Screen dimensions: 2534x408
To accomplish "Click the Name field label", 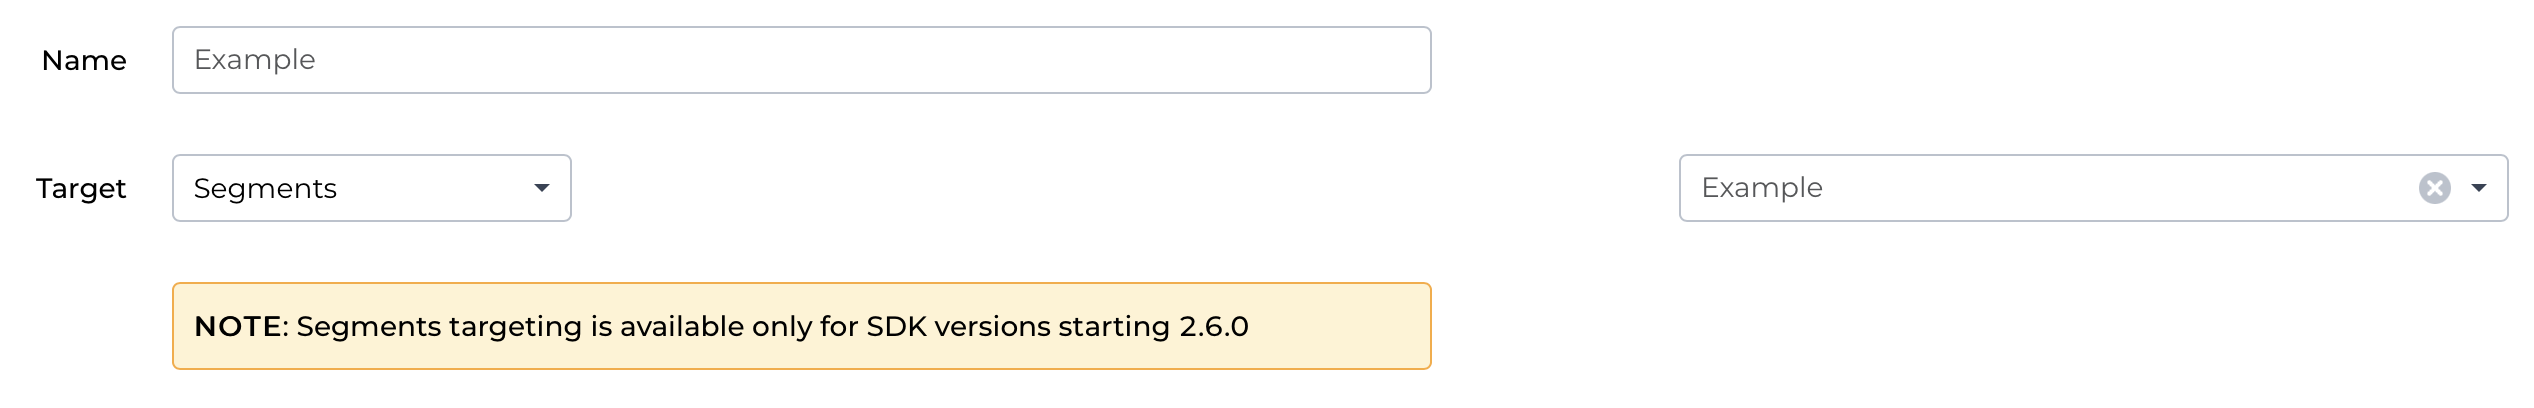I will point(84,61).
